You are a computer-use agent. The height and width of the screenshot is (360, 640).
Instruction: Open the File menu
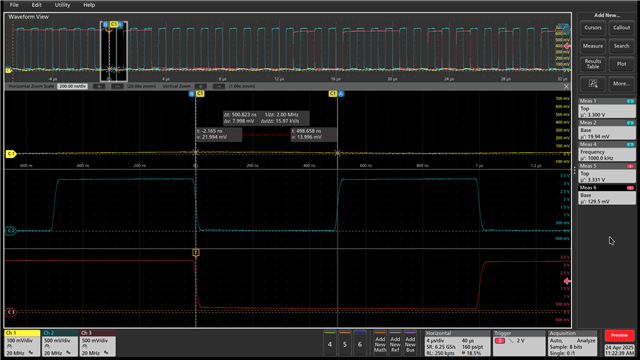pyautogui.click(x=14, y=5)
